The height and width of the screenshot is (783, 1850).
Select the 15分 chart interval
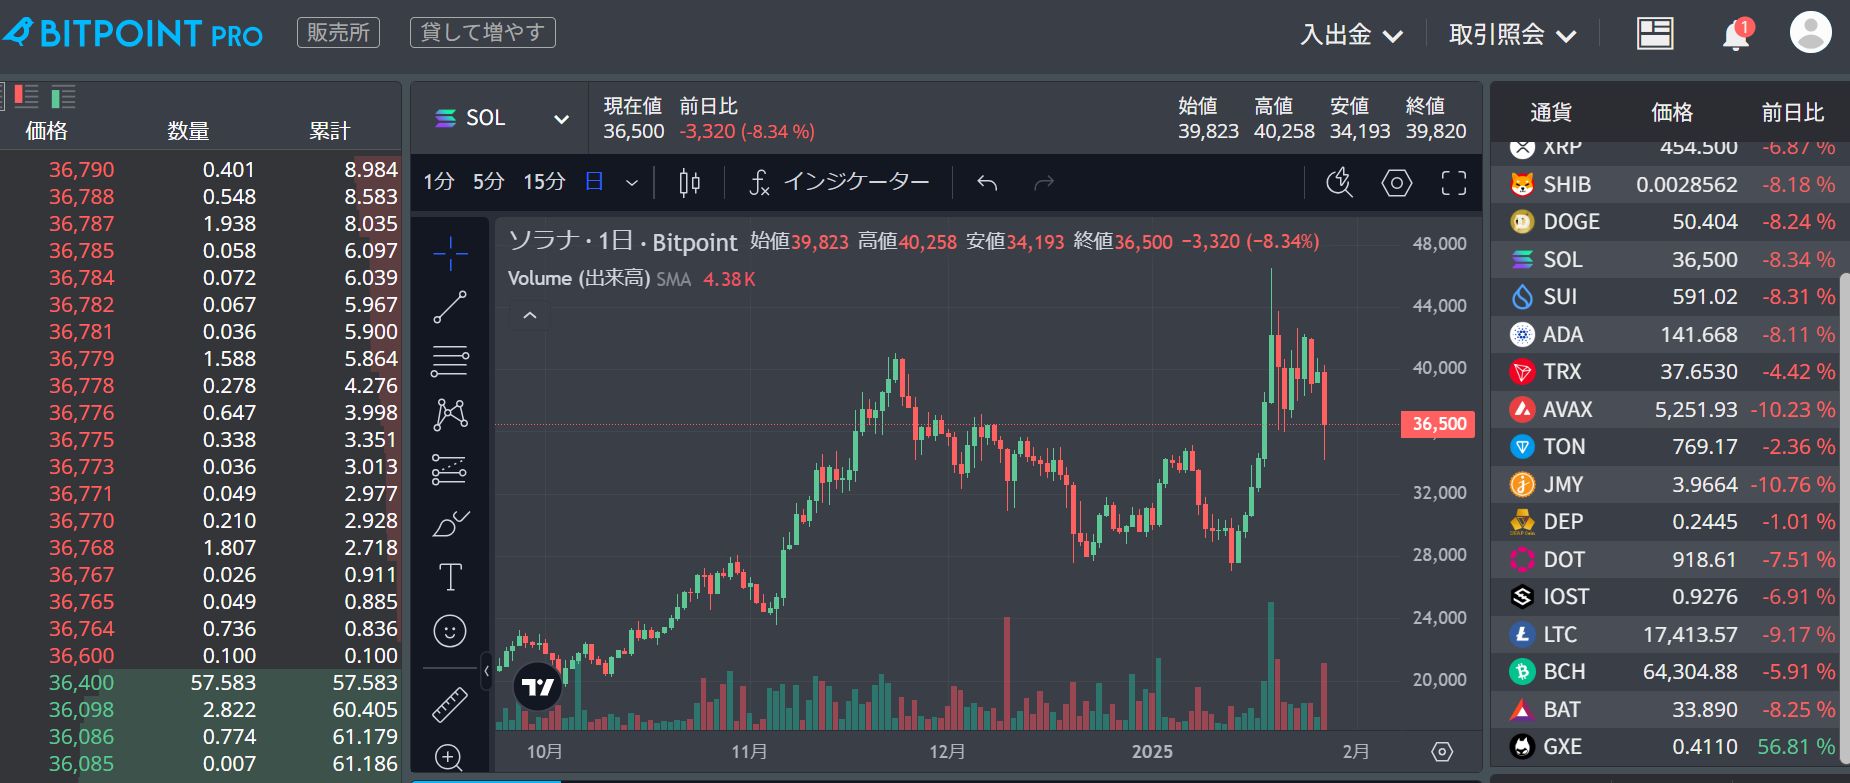[544, 182]
